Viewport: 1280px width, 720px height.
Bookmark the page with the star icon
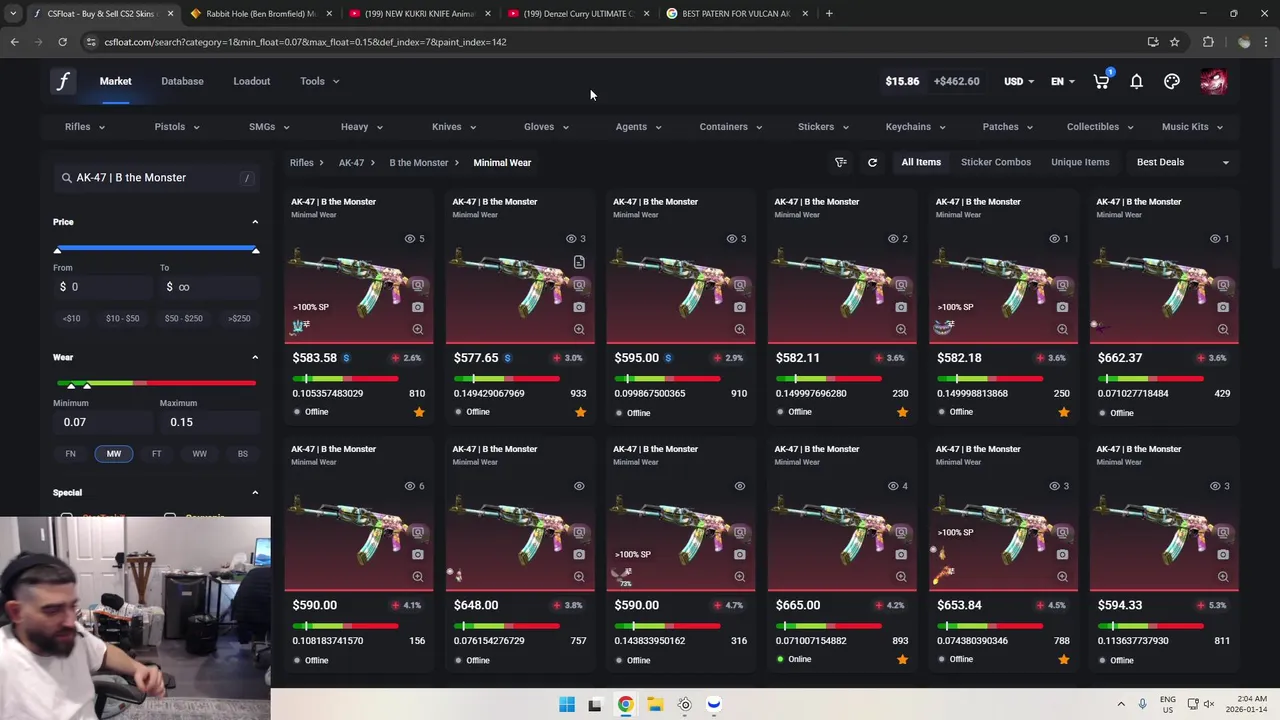(x=1174, y=42)
